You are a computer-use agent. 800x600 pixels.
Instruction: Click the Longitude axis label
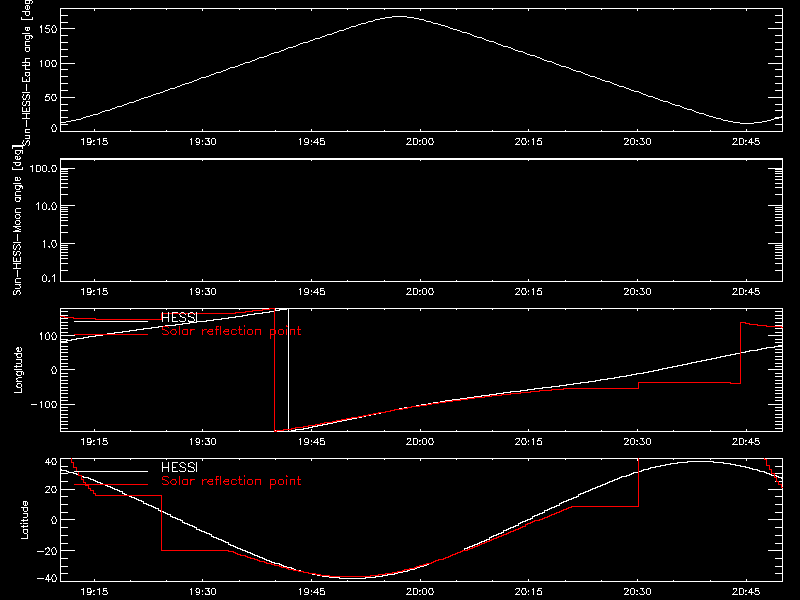(18, 370)
